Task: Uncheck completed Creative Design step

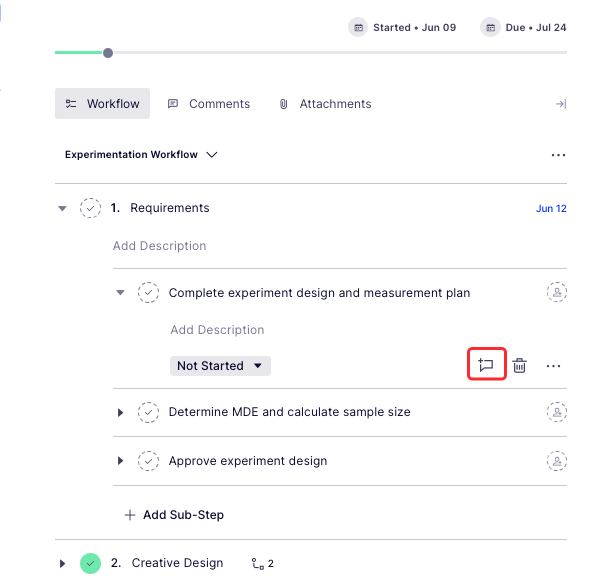Action: (90, 563)
